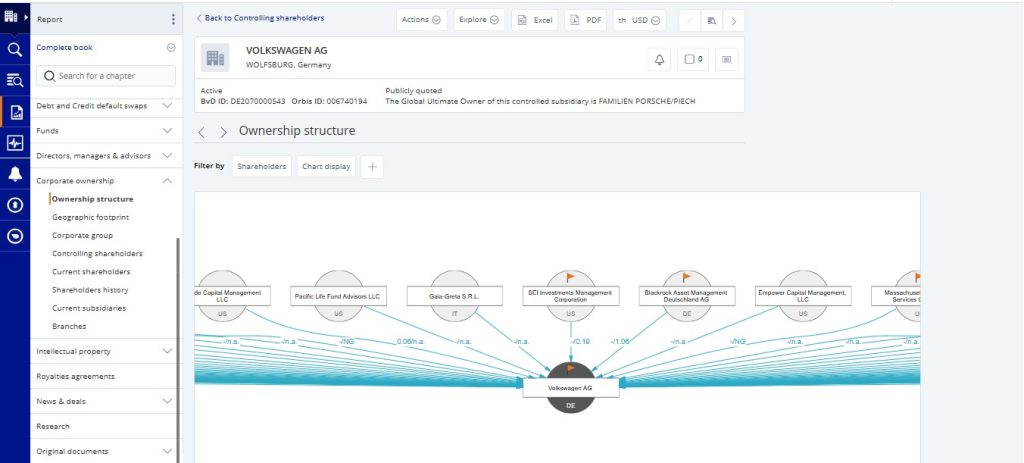Click the Report panel title
This screenshot has height=463, width=1024.
click(x=50, y=20)
